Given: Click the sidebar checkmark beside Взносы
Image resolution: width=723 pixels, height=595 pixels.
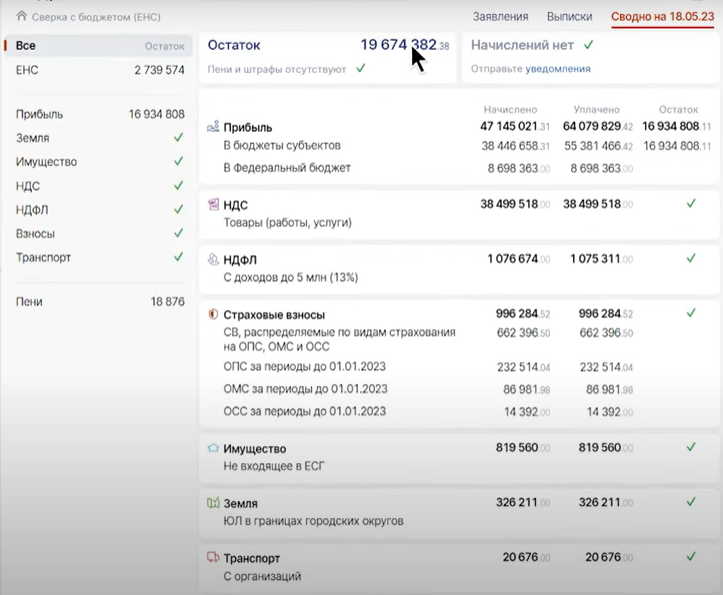Looking at the screenshot, I should (178, 233).
